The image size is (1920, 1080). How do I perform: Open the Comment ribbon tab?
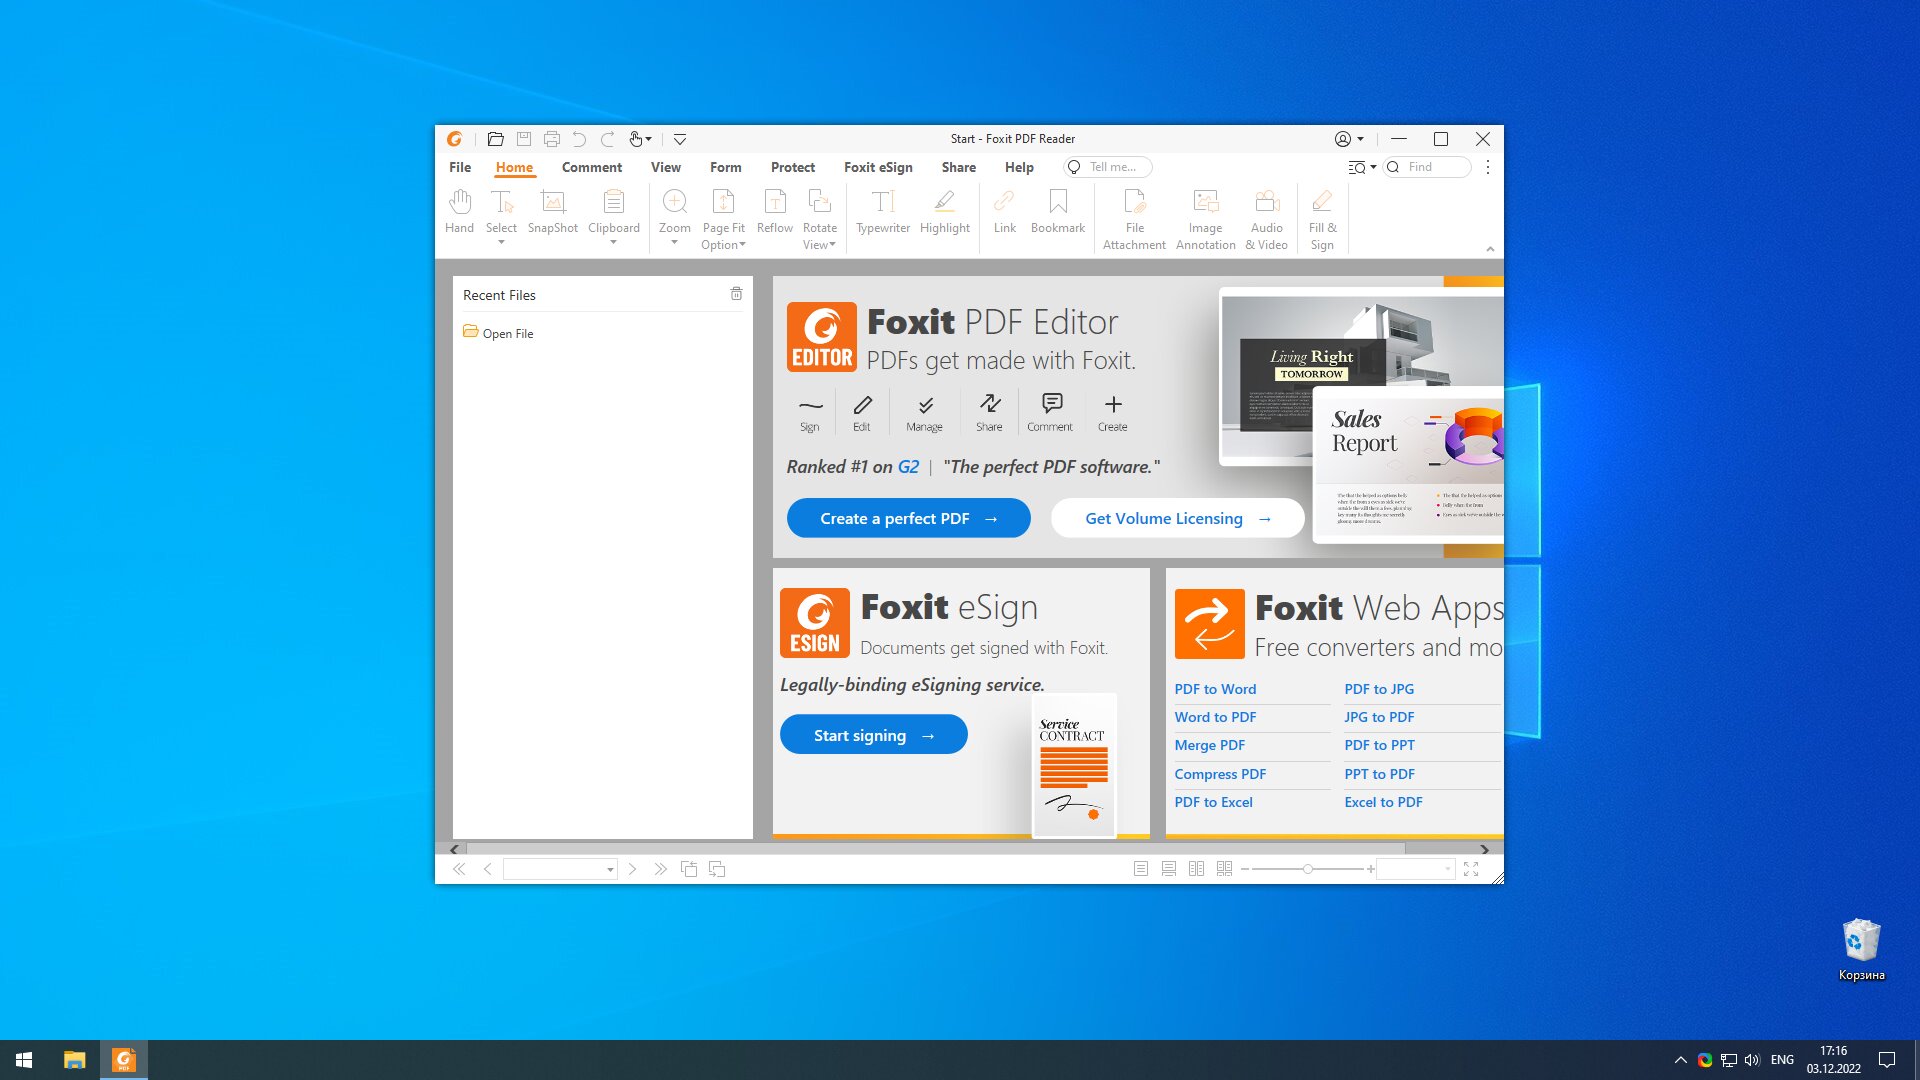click(x=591, y=167)
